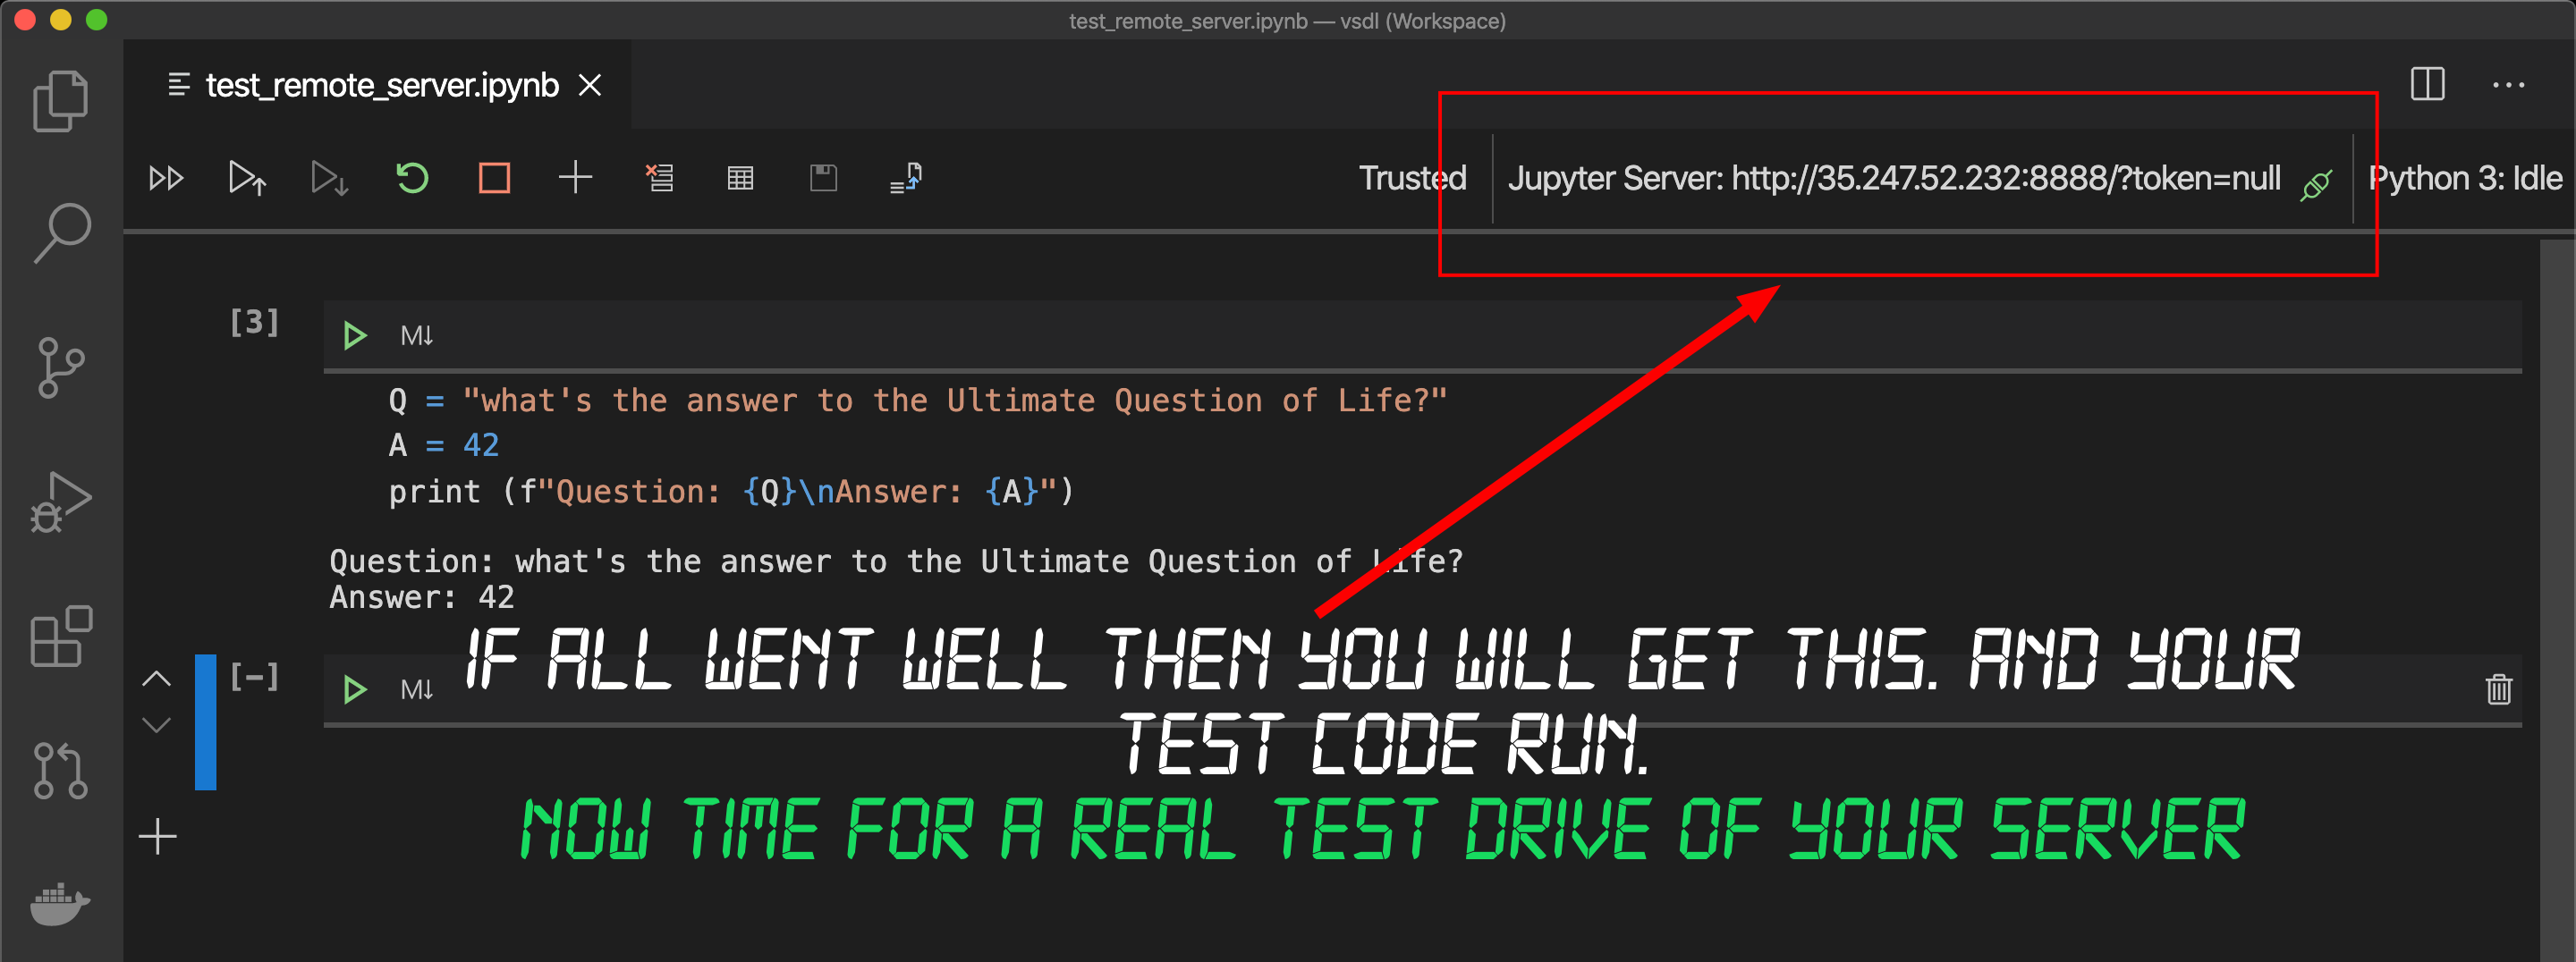Click on the A = 42 line
This screenshot has width=2576, height=962.
443,445
